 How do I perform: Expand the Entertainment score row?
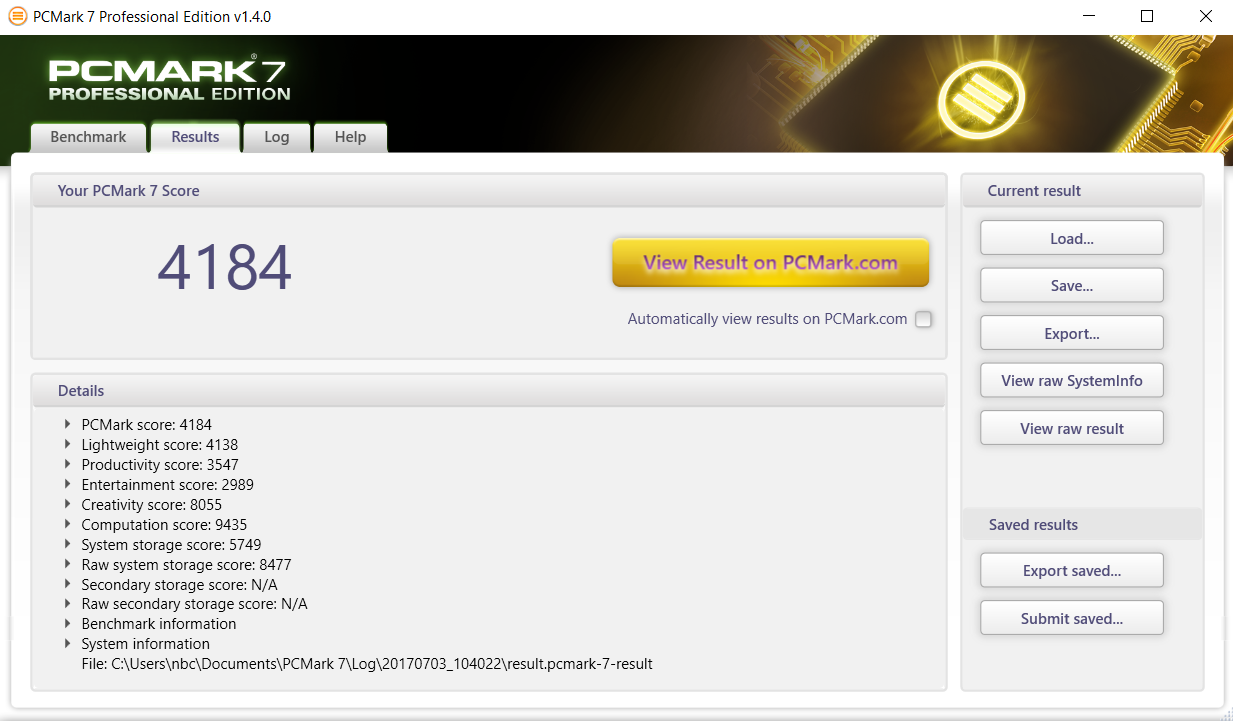coord(68,485)
